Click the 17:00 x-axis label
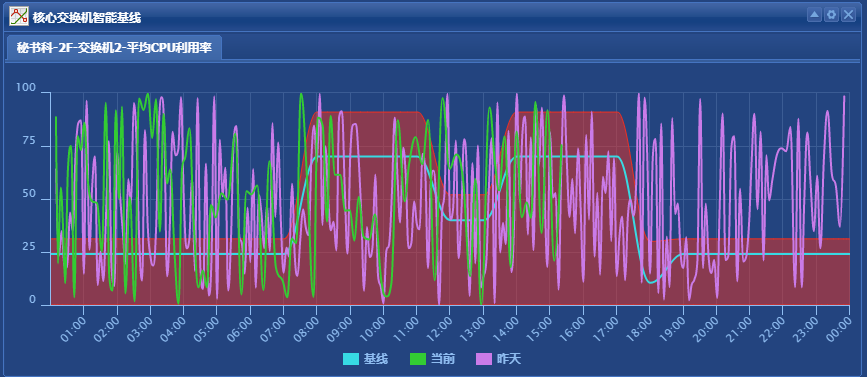The width and height of the screenshot is (867, 377). (x=605, y=328)
